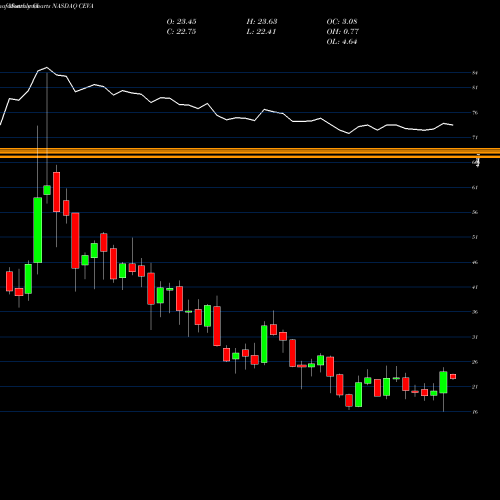Select the high price text H: 23.63
The height and width of the screenshot is (500, 500).
coord(262,22)
